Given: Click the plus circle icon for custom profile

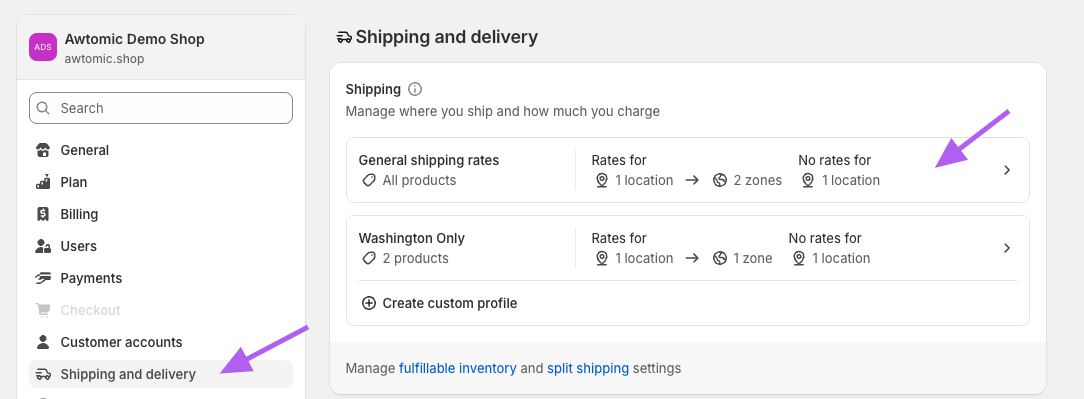Looking at the screenshot, I should coord(368,303).
